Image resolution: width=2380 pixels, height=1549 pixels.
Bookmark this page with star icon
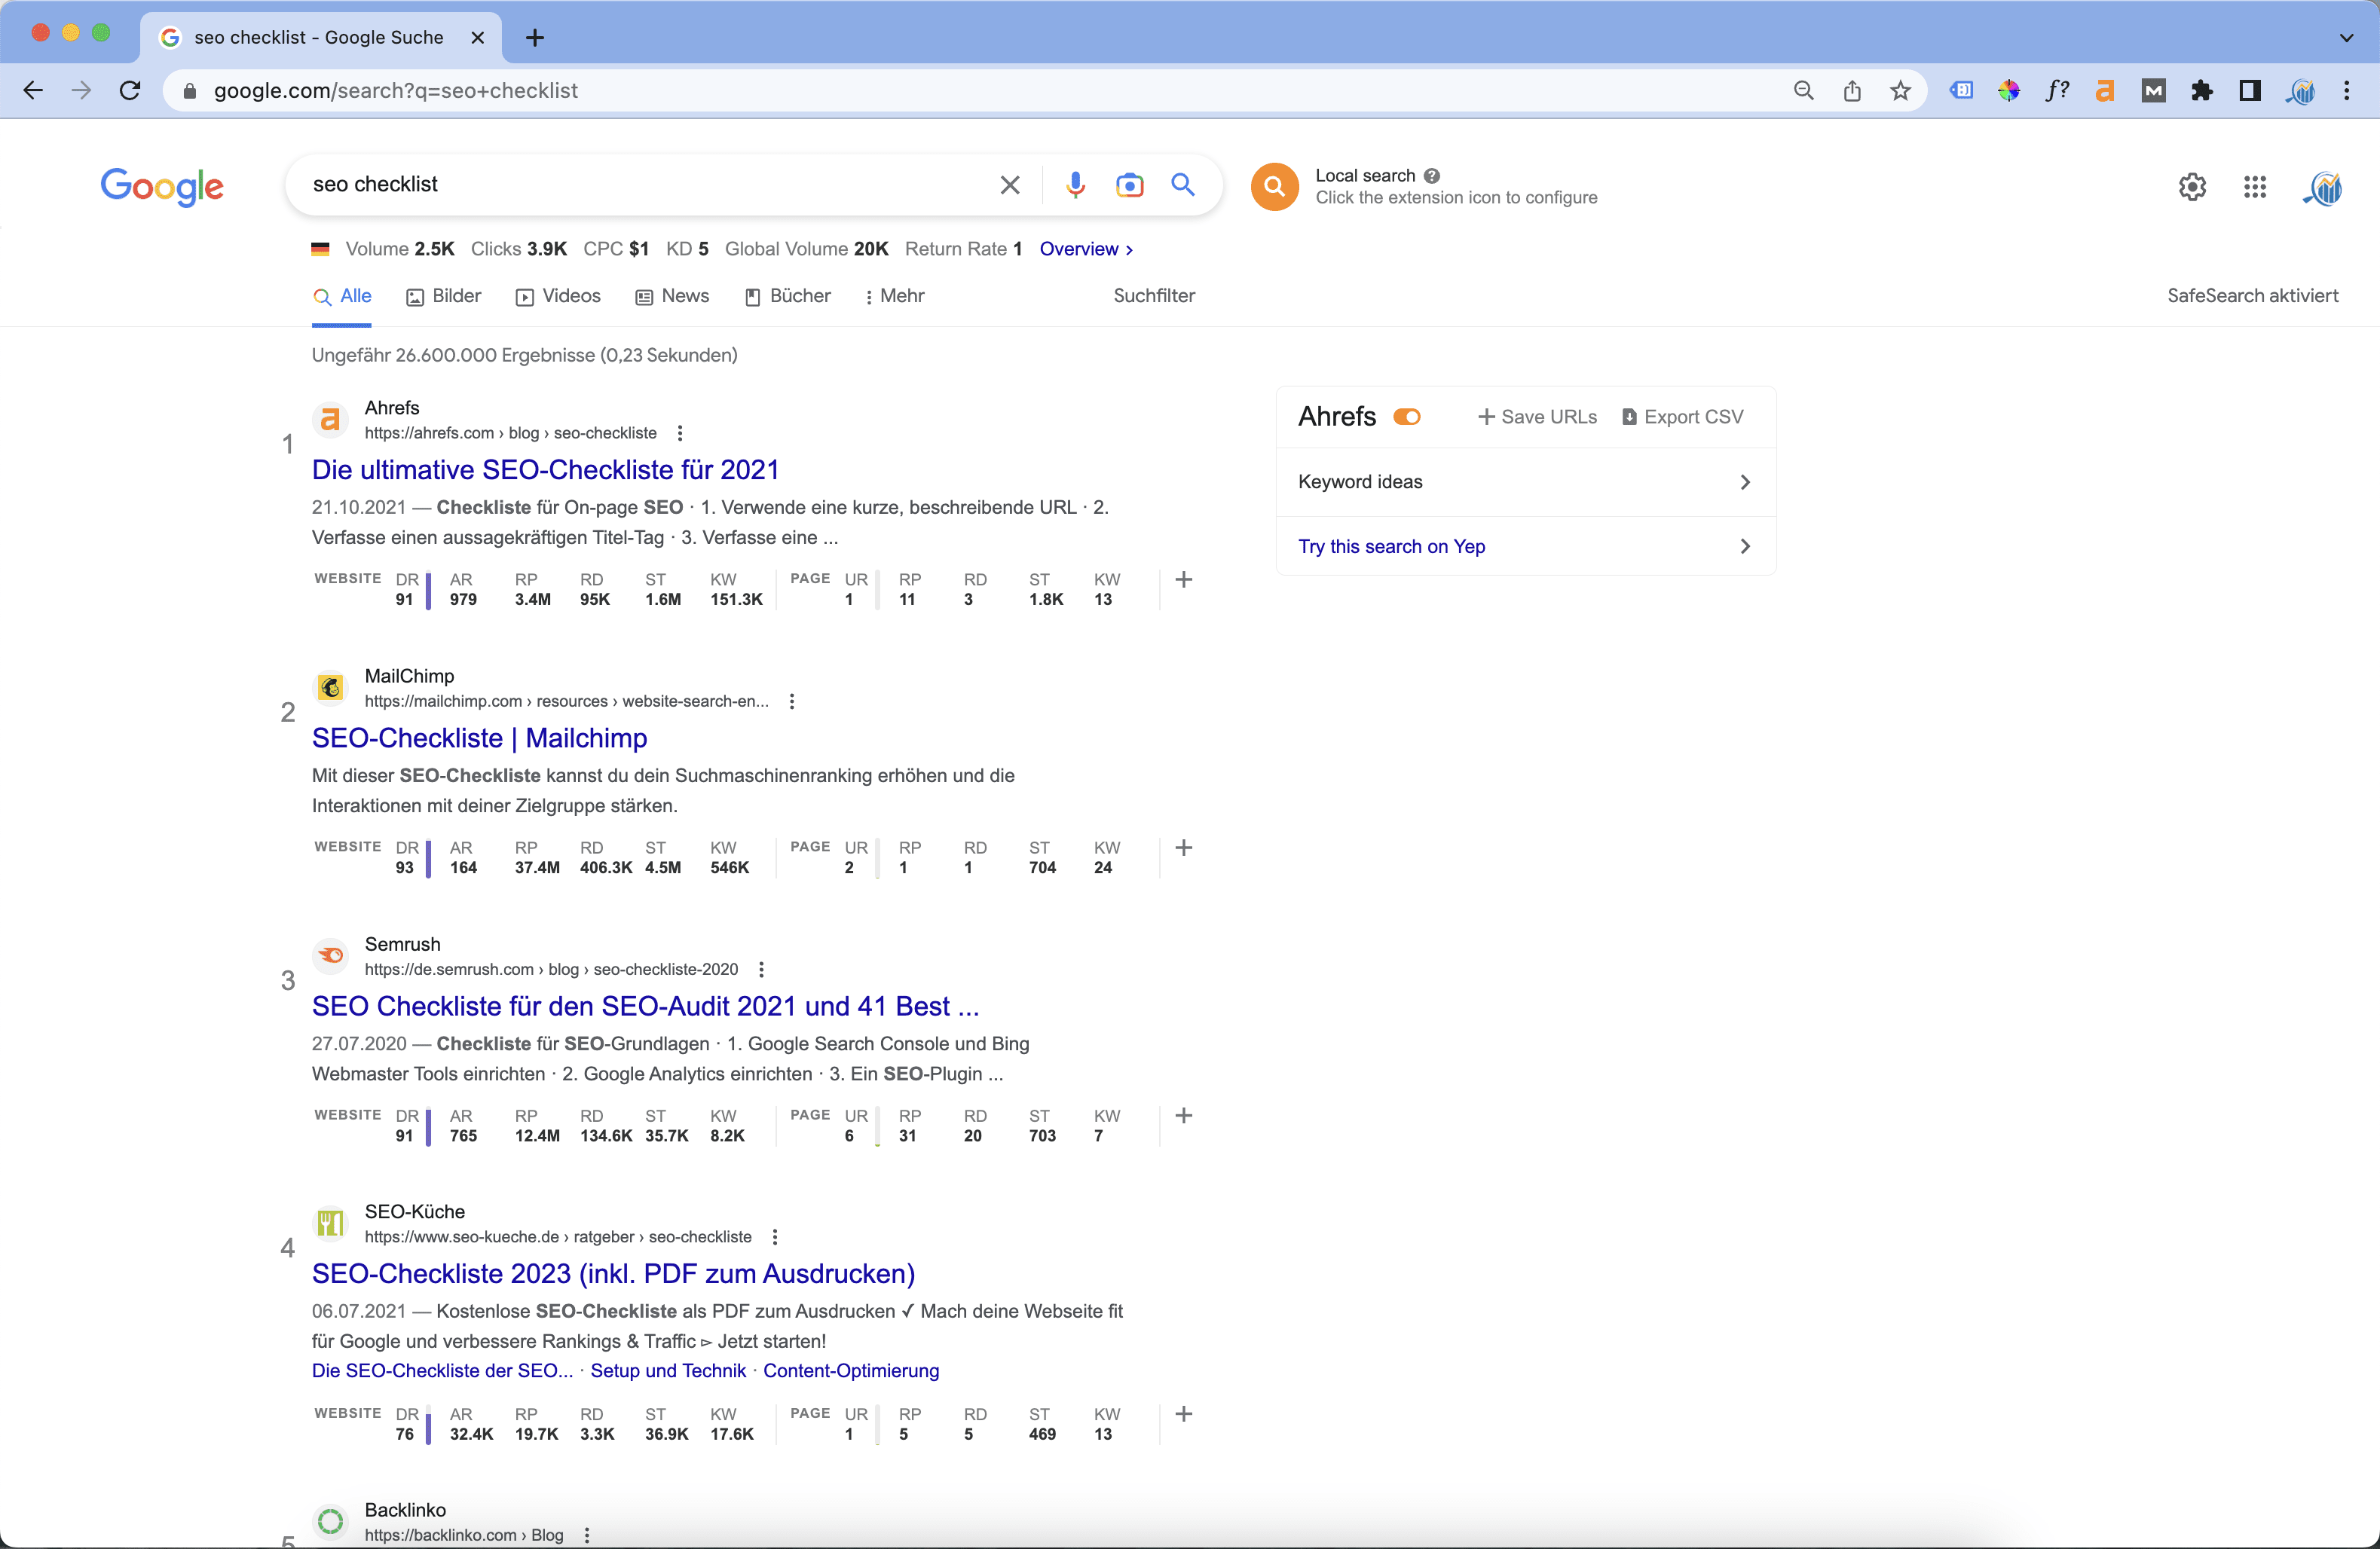tap(1900, 91)
